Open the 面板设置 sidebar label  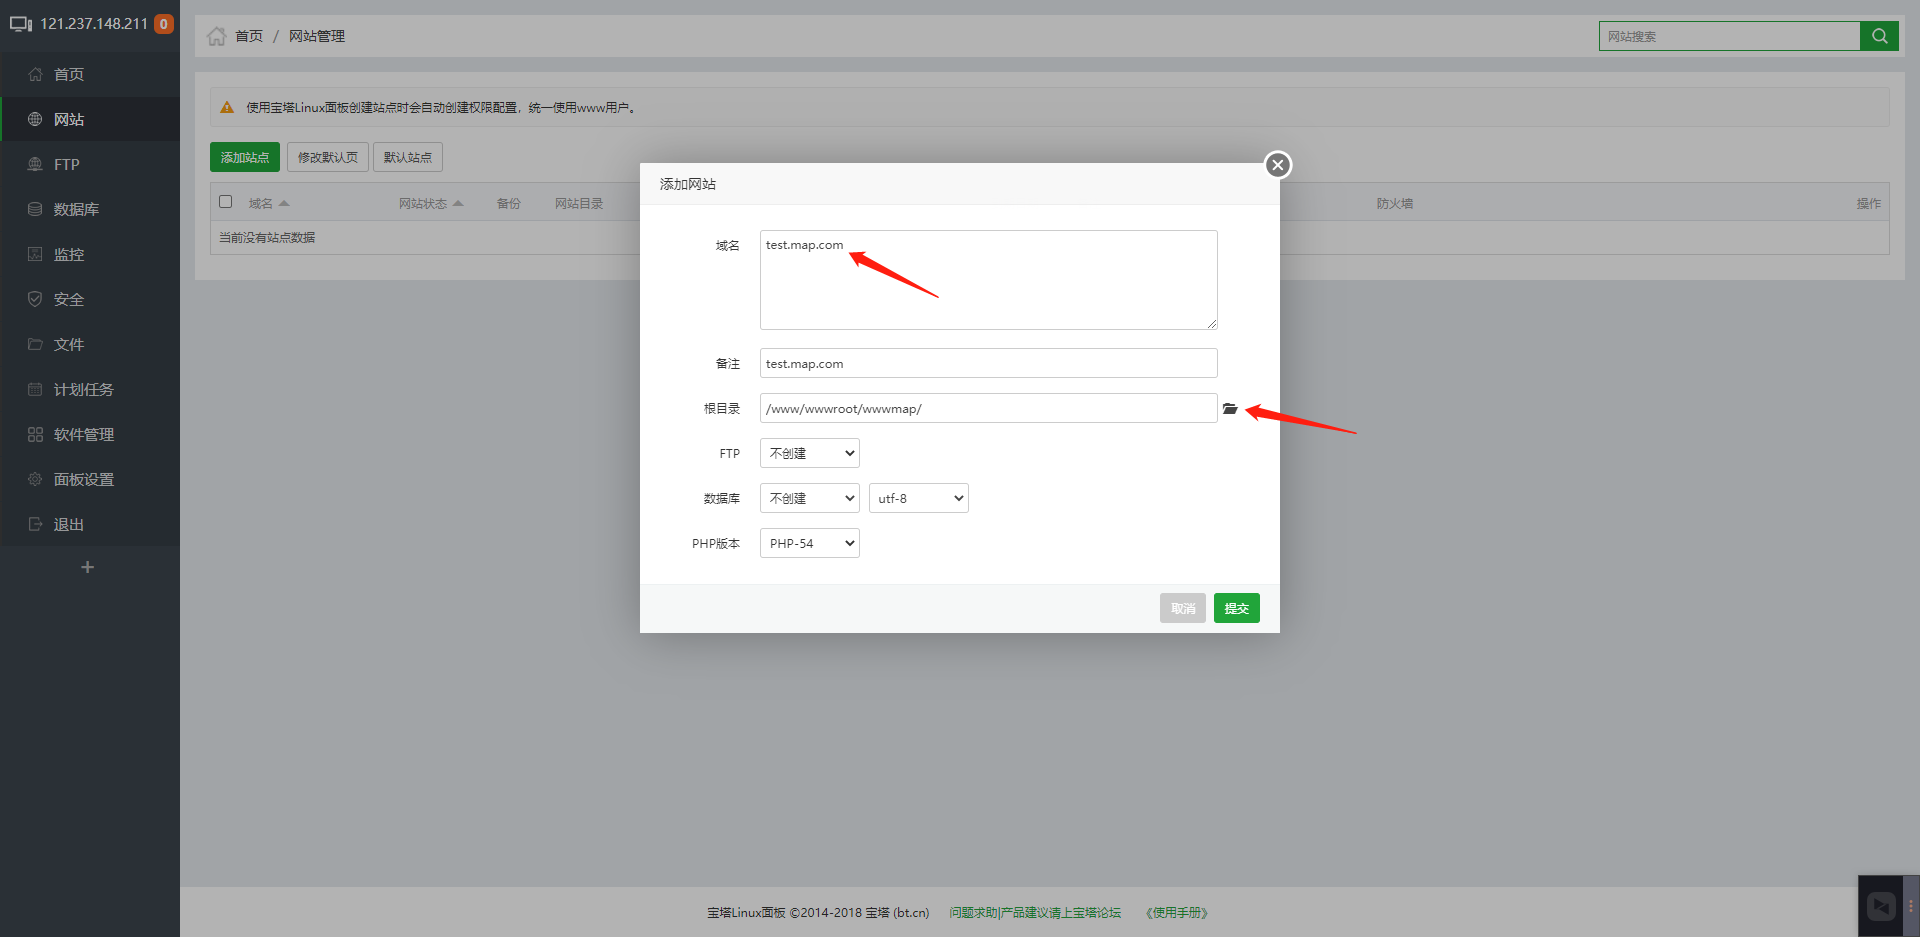click(x=84, y=479)
